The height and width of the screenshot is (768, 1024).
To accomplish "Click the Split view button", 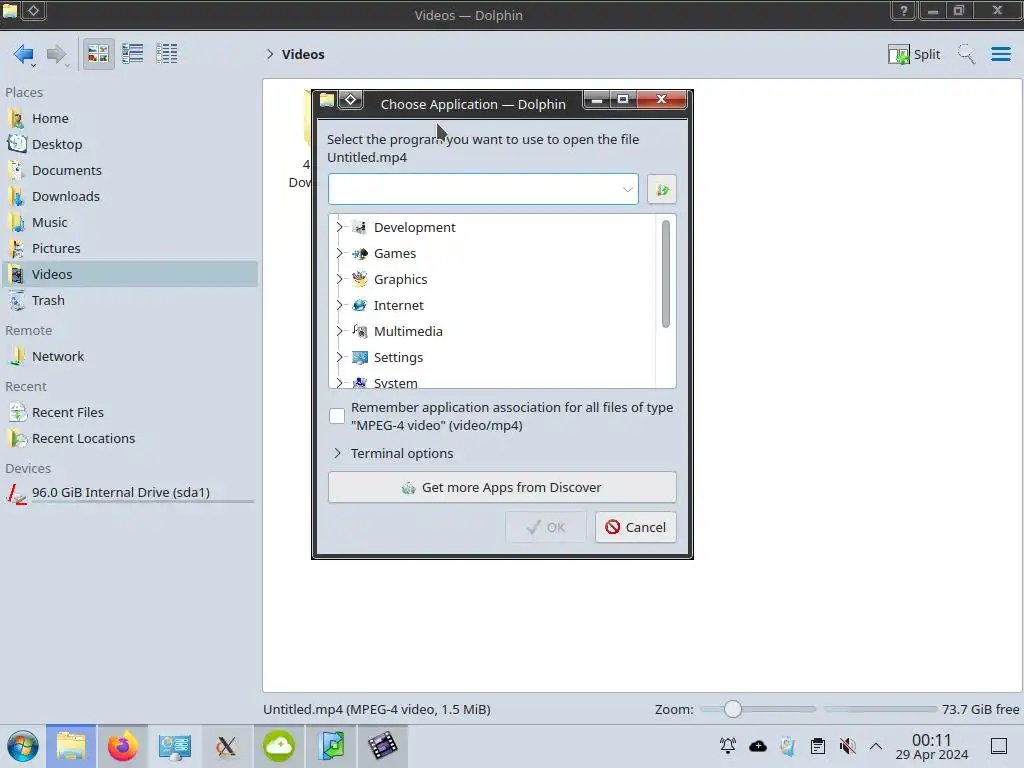I will point(914,54).
